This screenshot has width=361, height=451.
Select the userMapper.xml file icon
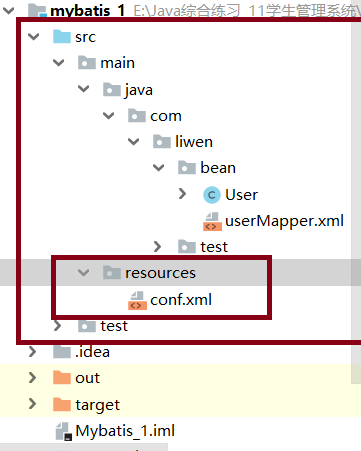212,222
